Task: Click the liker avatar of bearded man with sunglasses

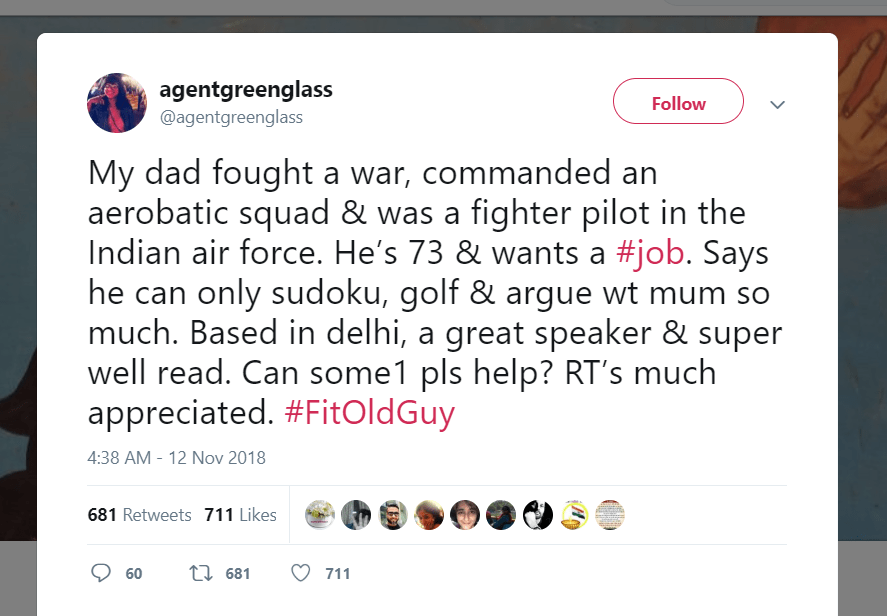Action: pyautogui.click(x=393, y=515)
